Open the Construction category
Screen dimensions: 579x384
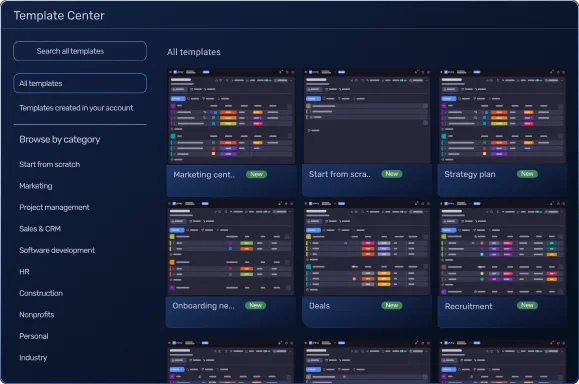pyautogui.click(x=41, y=293)
